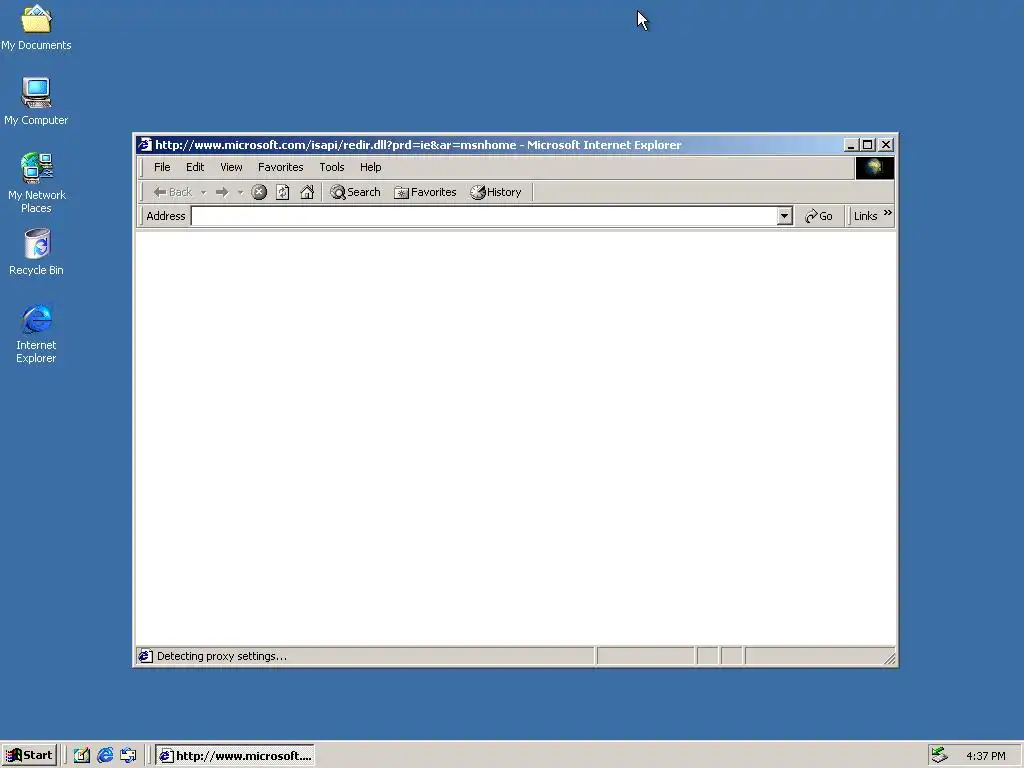Click the status bar page icon
The width and height of the screenshot is (1024, 768).
click(x=145, y=656)
